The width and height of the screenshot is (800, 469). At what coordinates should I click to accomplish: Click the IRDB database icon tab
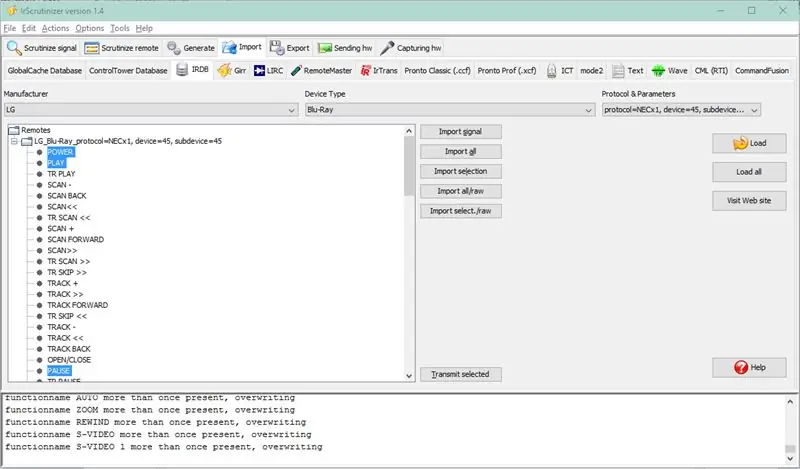[192, 70]
